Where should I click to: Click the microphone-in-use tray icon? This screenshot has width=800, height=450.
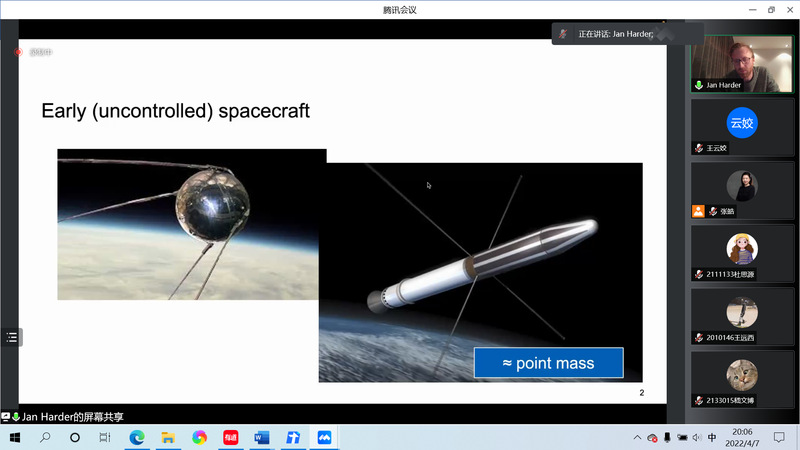click(x=667, y=438)
